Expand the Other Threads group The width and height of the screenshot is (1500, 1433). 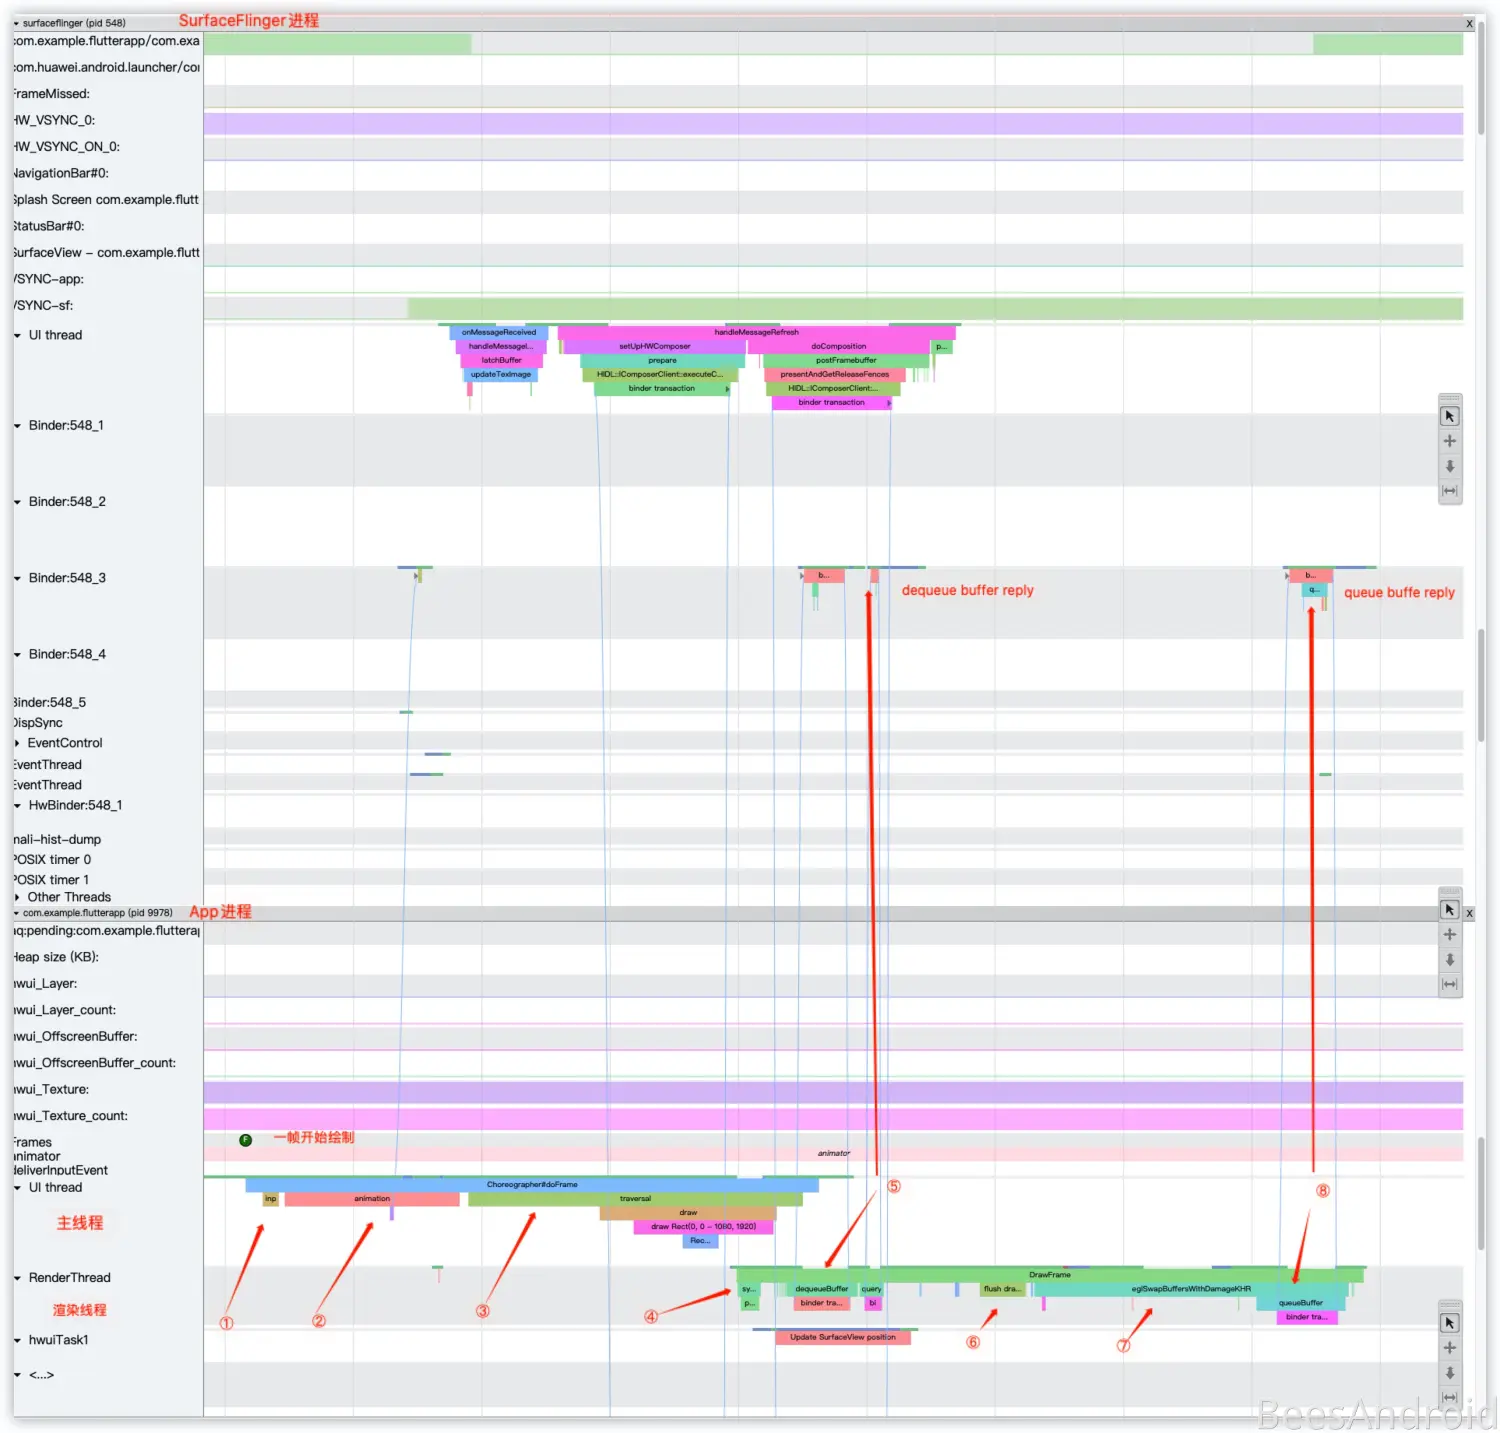pos(18,897)
